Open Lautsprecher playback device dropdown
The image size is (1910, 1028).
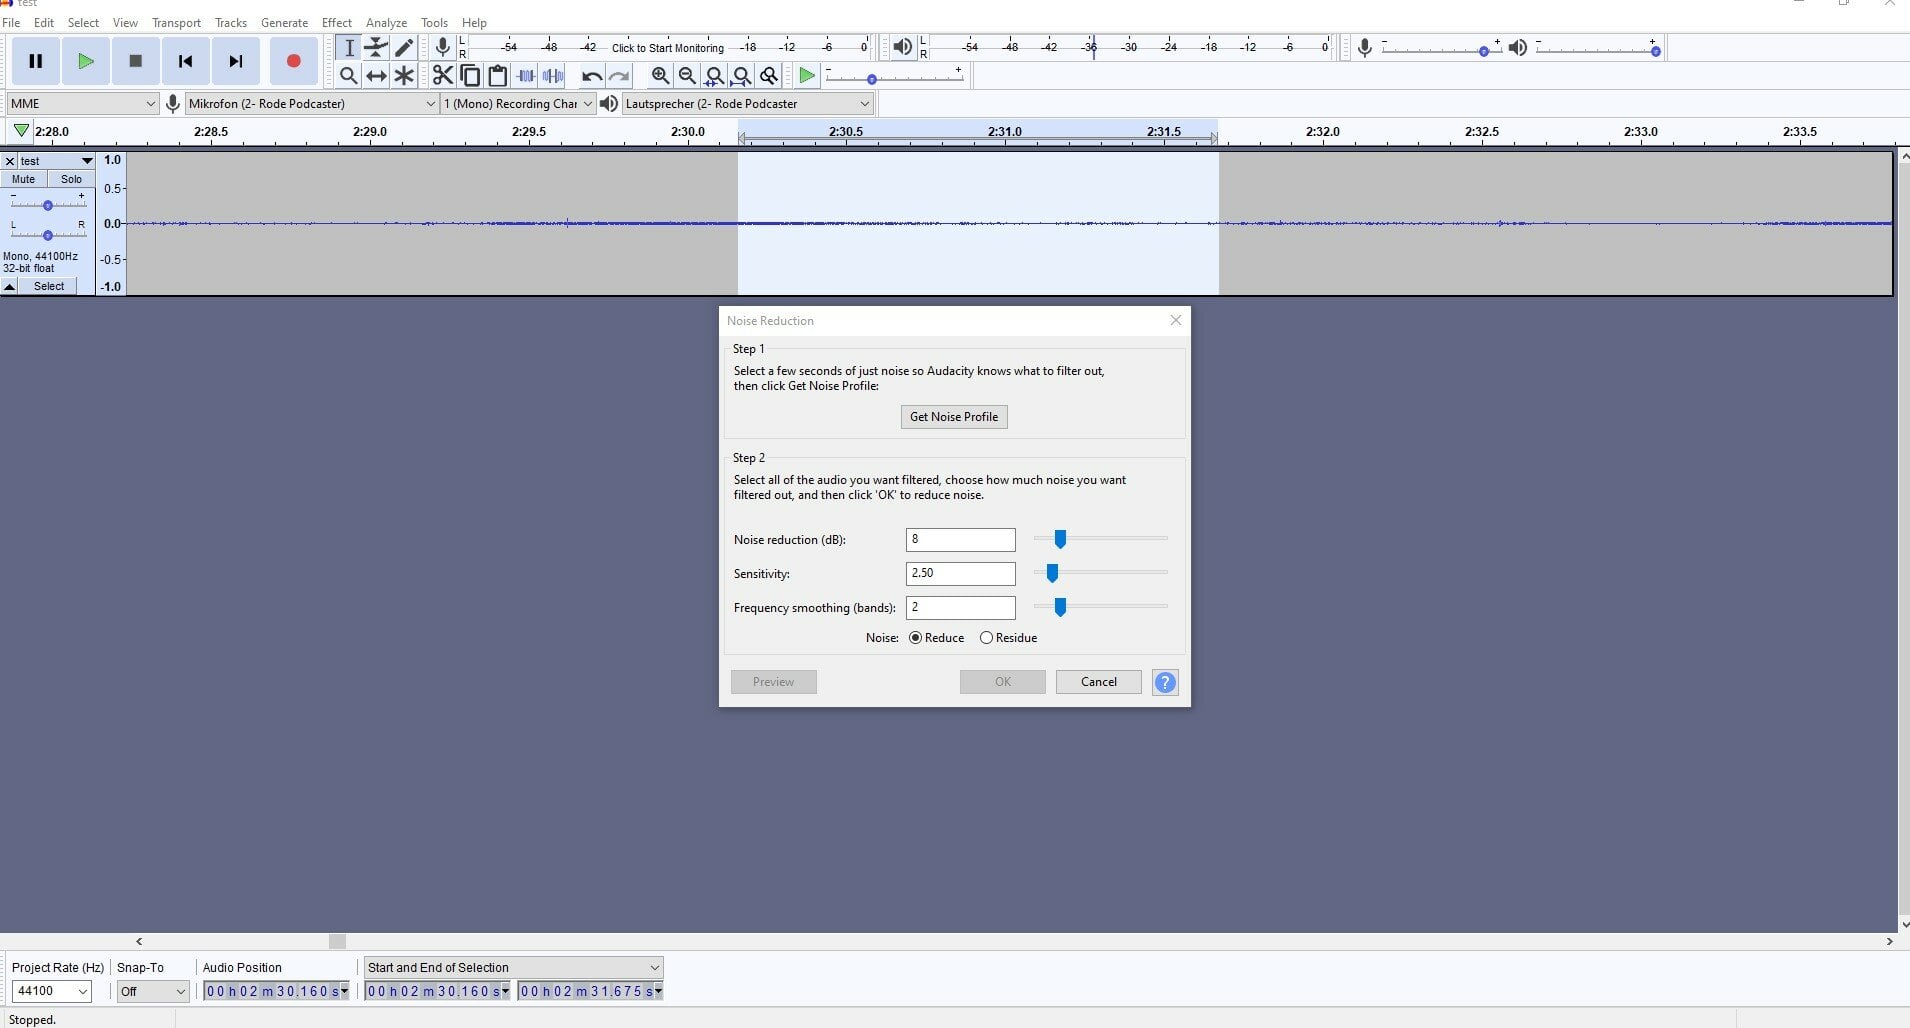coord(747,103)
